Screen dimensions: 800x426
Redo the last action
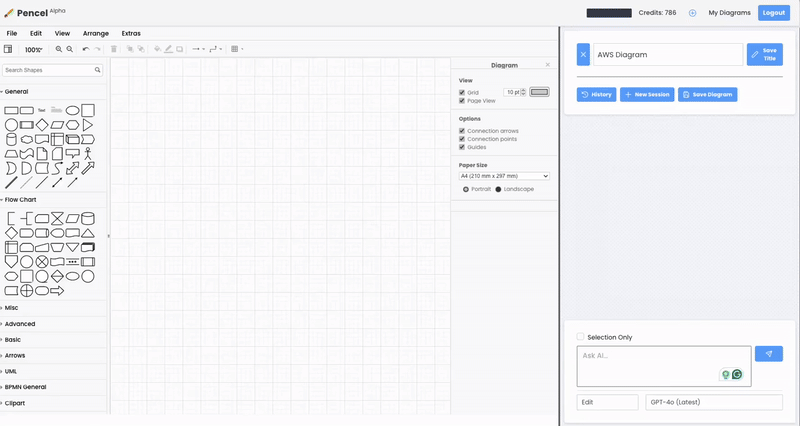(x=97, y=49)
